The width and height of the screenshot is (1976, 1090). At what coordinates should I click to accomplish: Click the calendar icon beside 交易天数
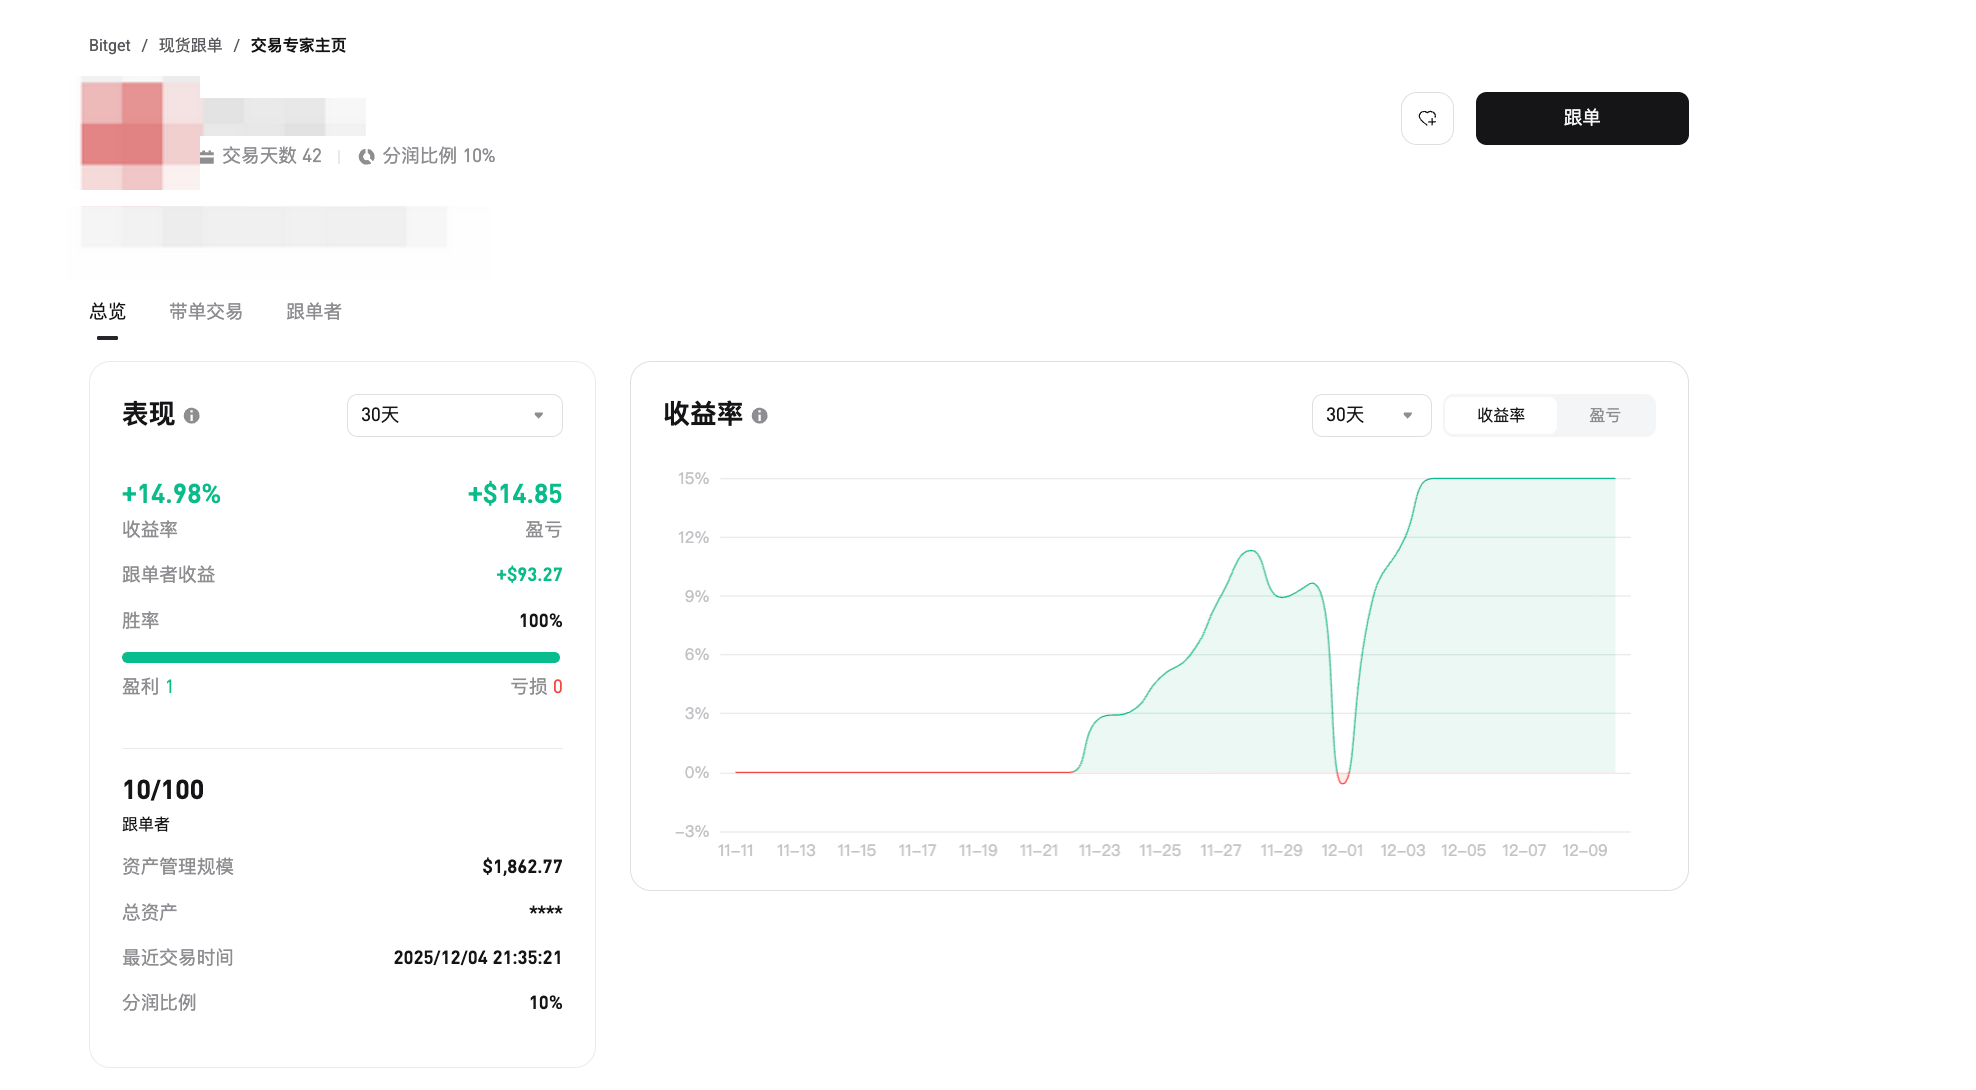[x=205, y=156]
